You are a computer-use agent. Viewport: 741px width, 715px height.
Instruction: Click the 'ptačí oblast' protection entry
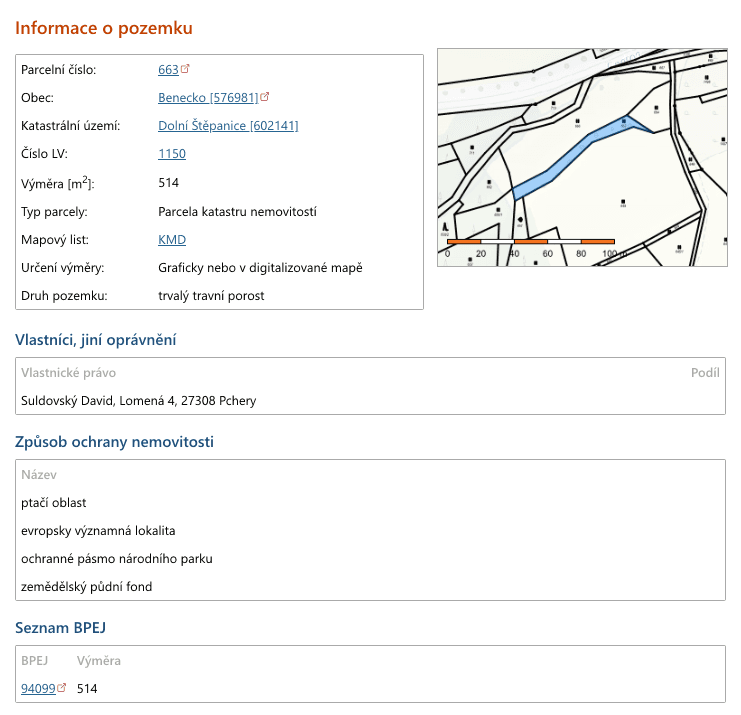(54, 503)
